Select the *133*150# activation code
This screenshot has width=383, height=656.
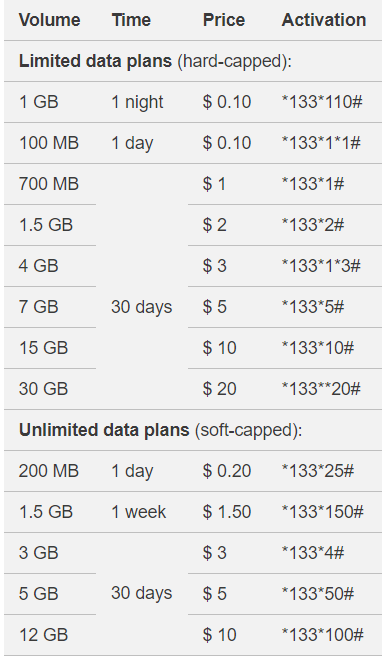(x=322, y=512)
